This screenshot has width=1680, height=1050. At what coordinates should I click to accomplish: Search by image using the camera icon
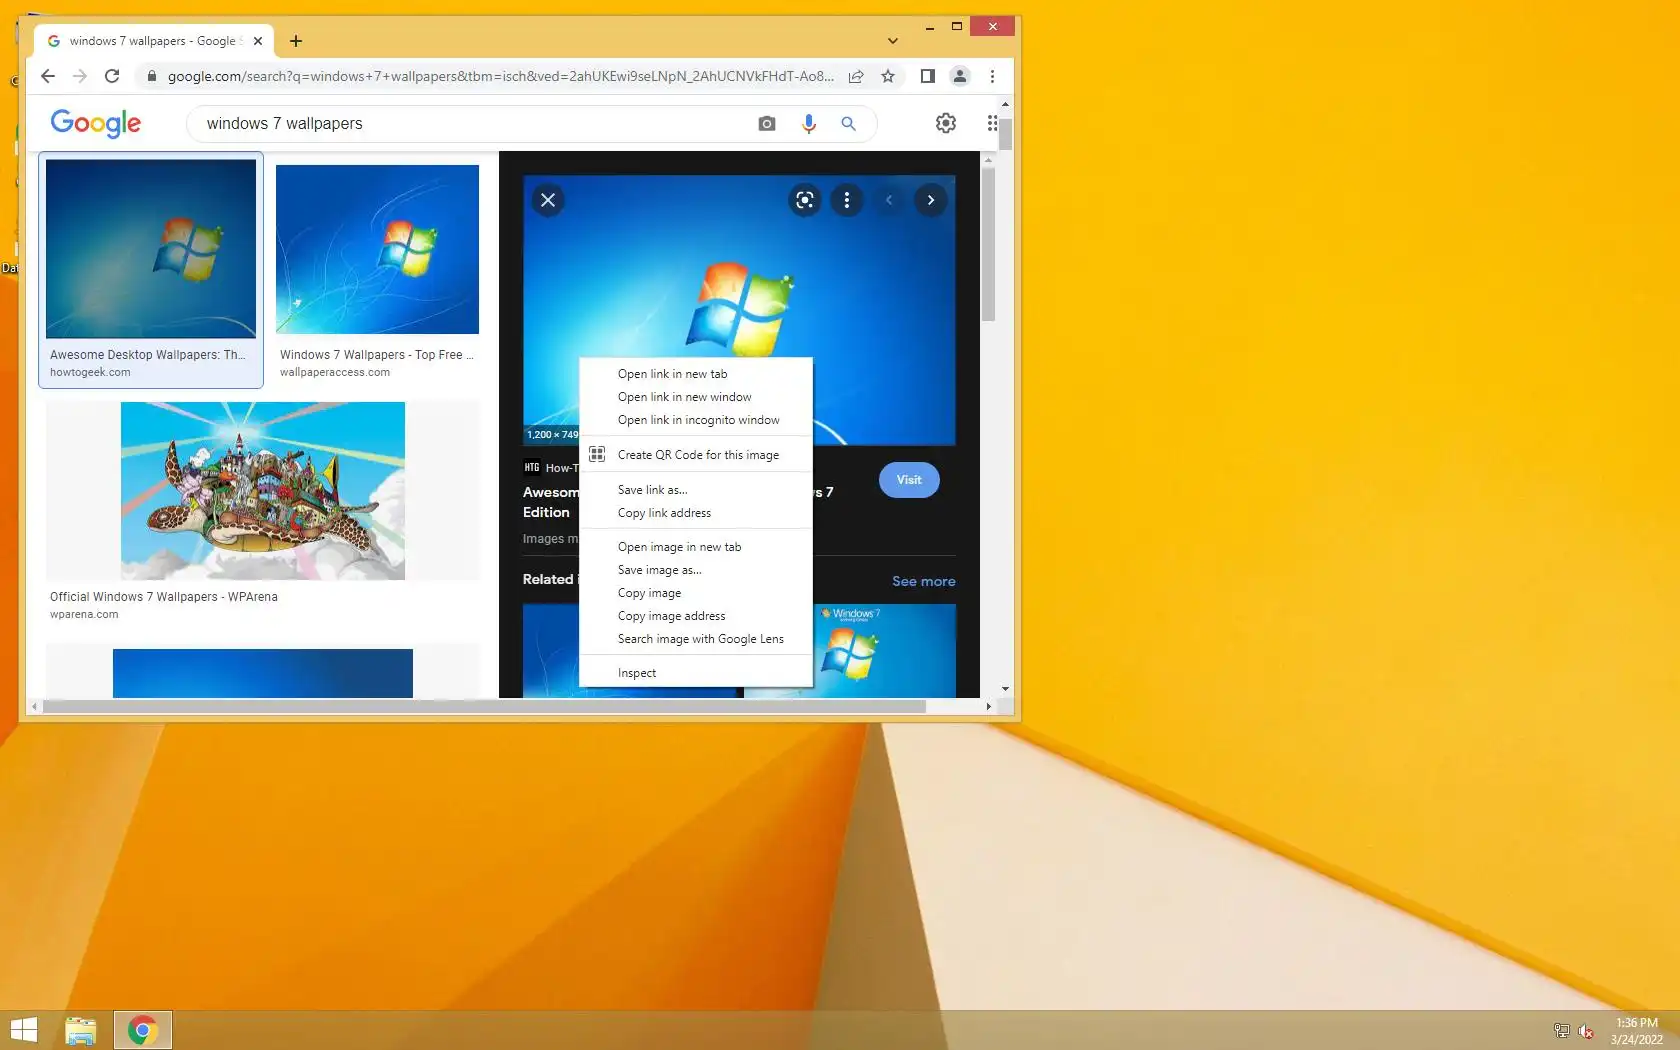767,124
